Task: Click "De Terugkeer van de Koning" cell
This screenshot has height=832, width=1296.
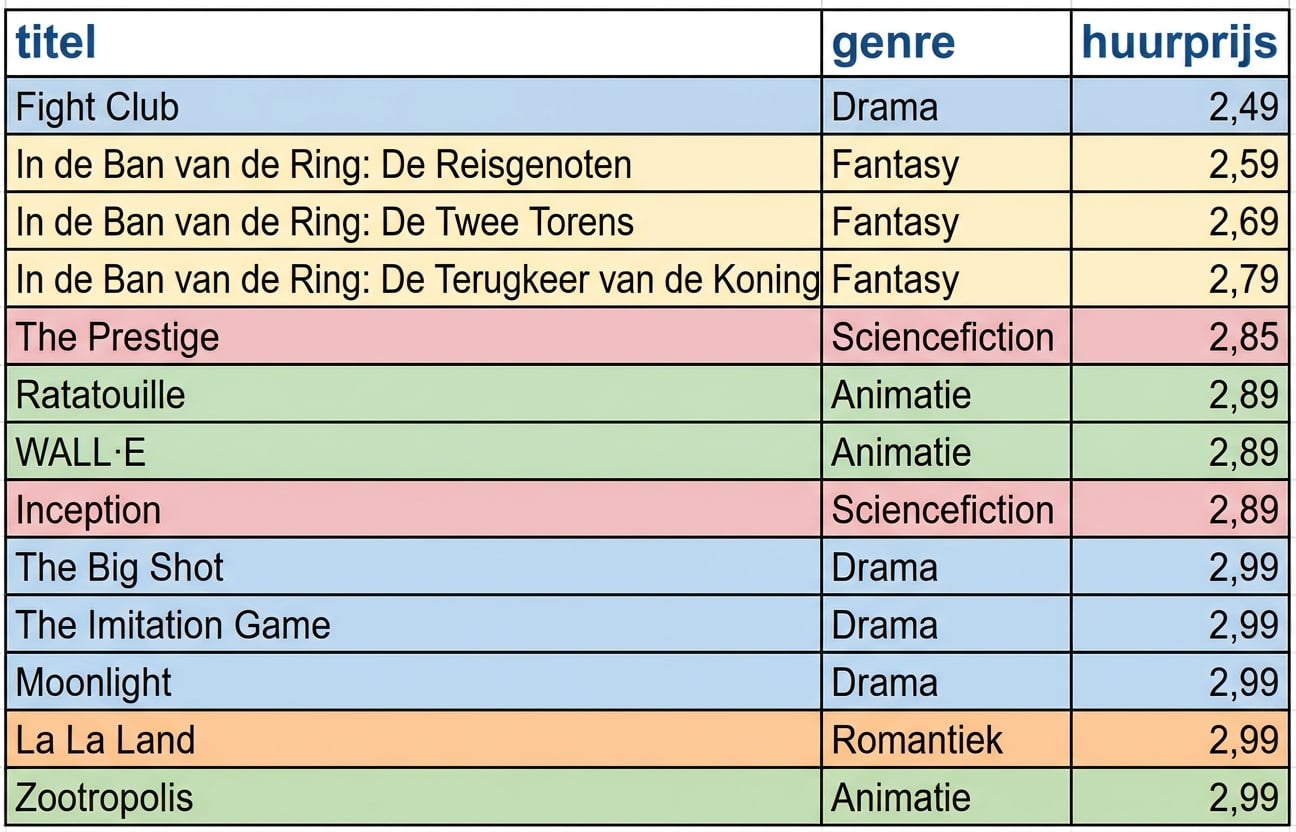Action: coord(416,280)
